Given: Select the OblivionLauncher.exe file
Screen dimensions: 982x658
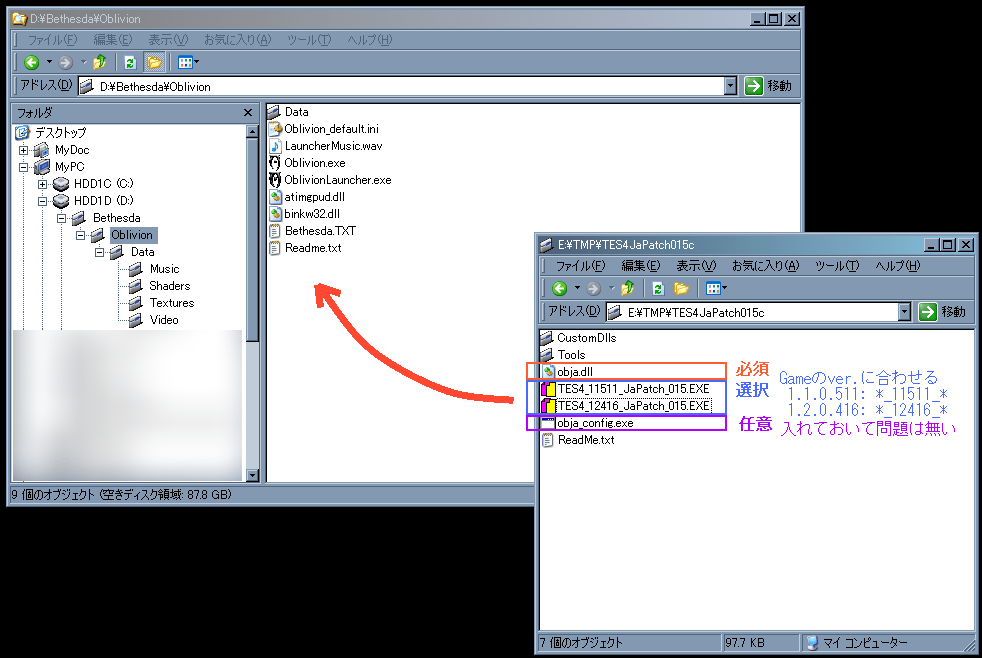Looking at the screenshot, I should [x=337, y=180].
